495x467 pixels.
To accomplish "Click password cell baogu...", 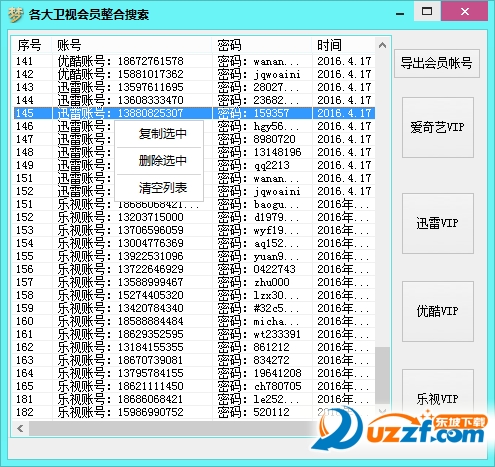I will (262, 204).
